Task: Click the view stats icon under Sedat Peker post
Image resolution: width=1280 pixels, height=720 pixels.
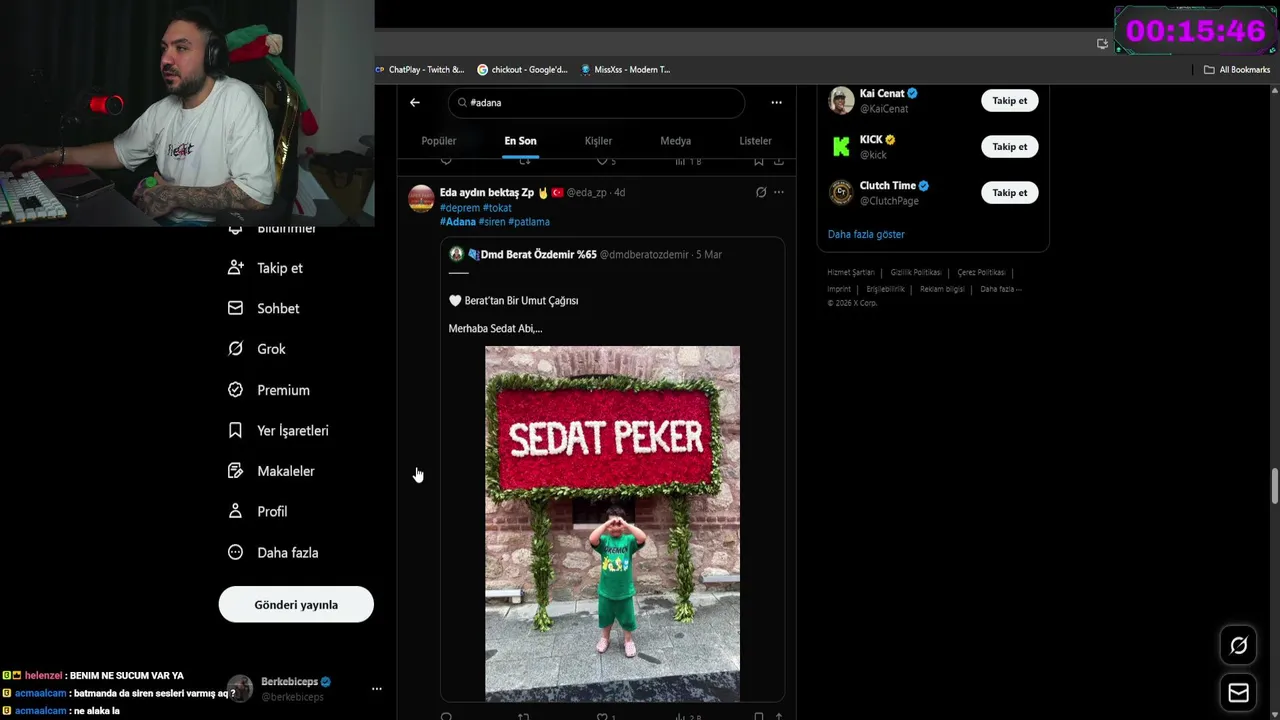Action: (680, 716)
